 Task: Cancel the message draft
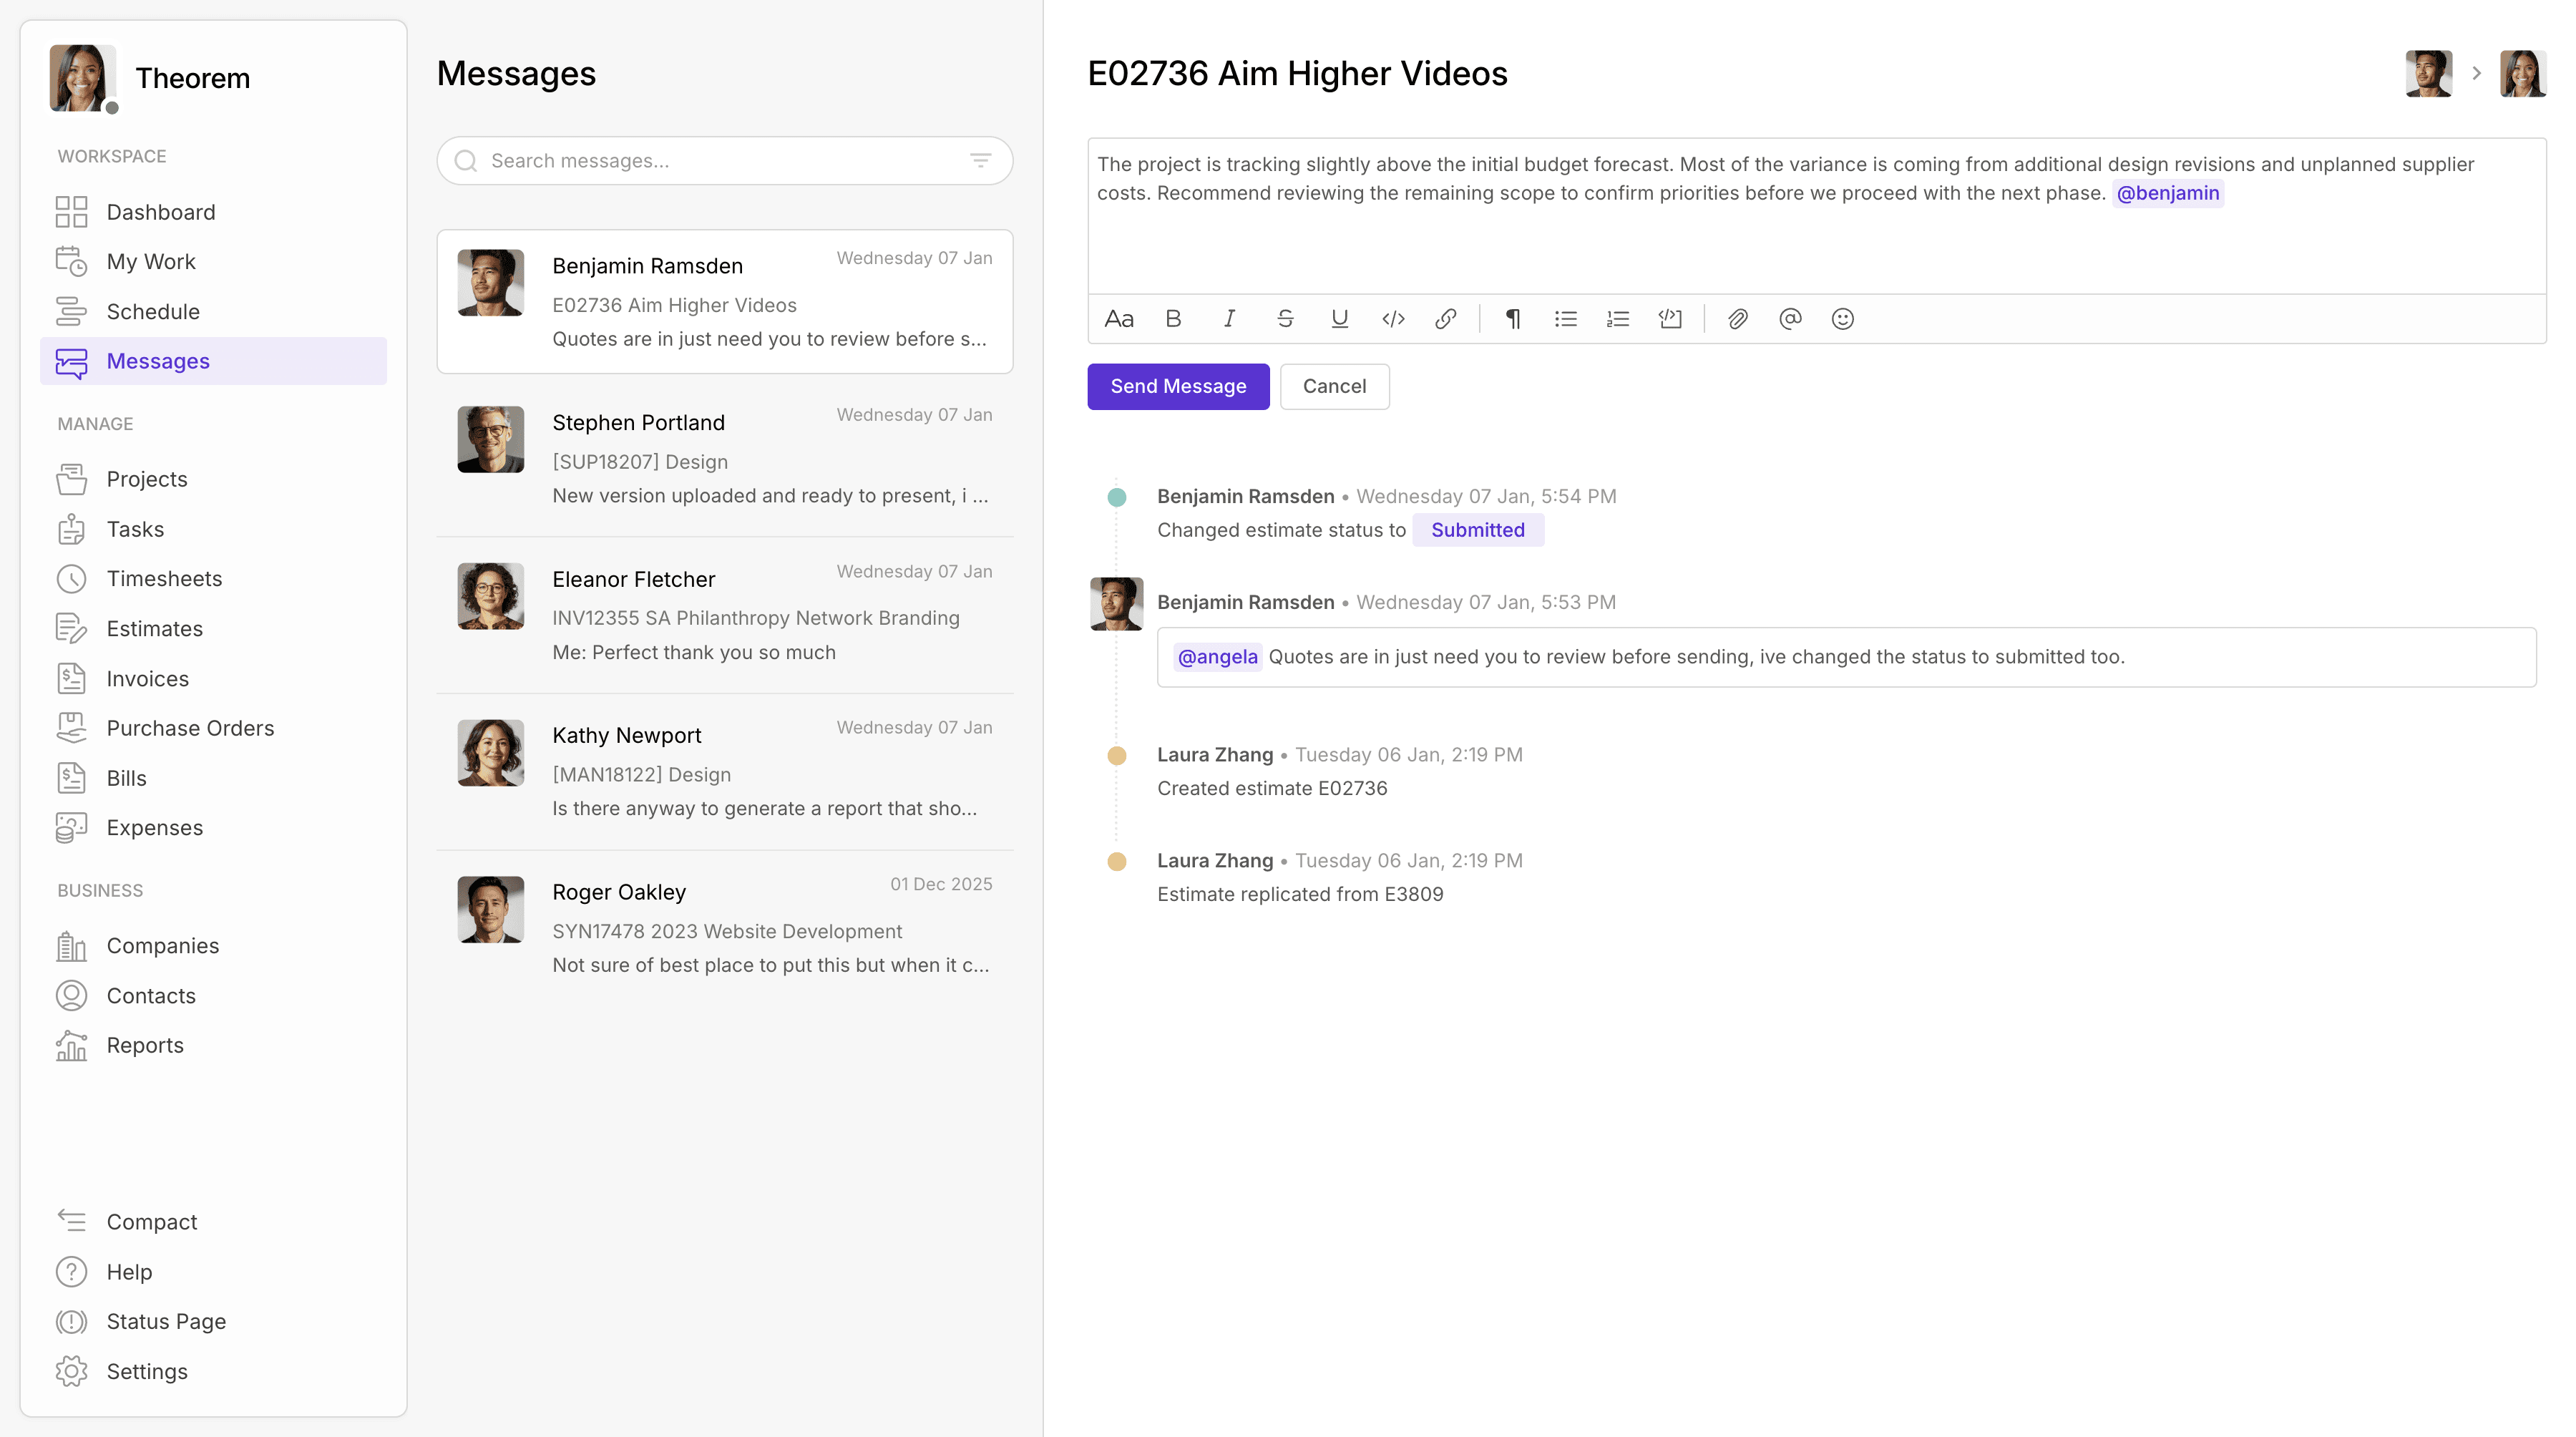1334,386
